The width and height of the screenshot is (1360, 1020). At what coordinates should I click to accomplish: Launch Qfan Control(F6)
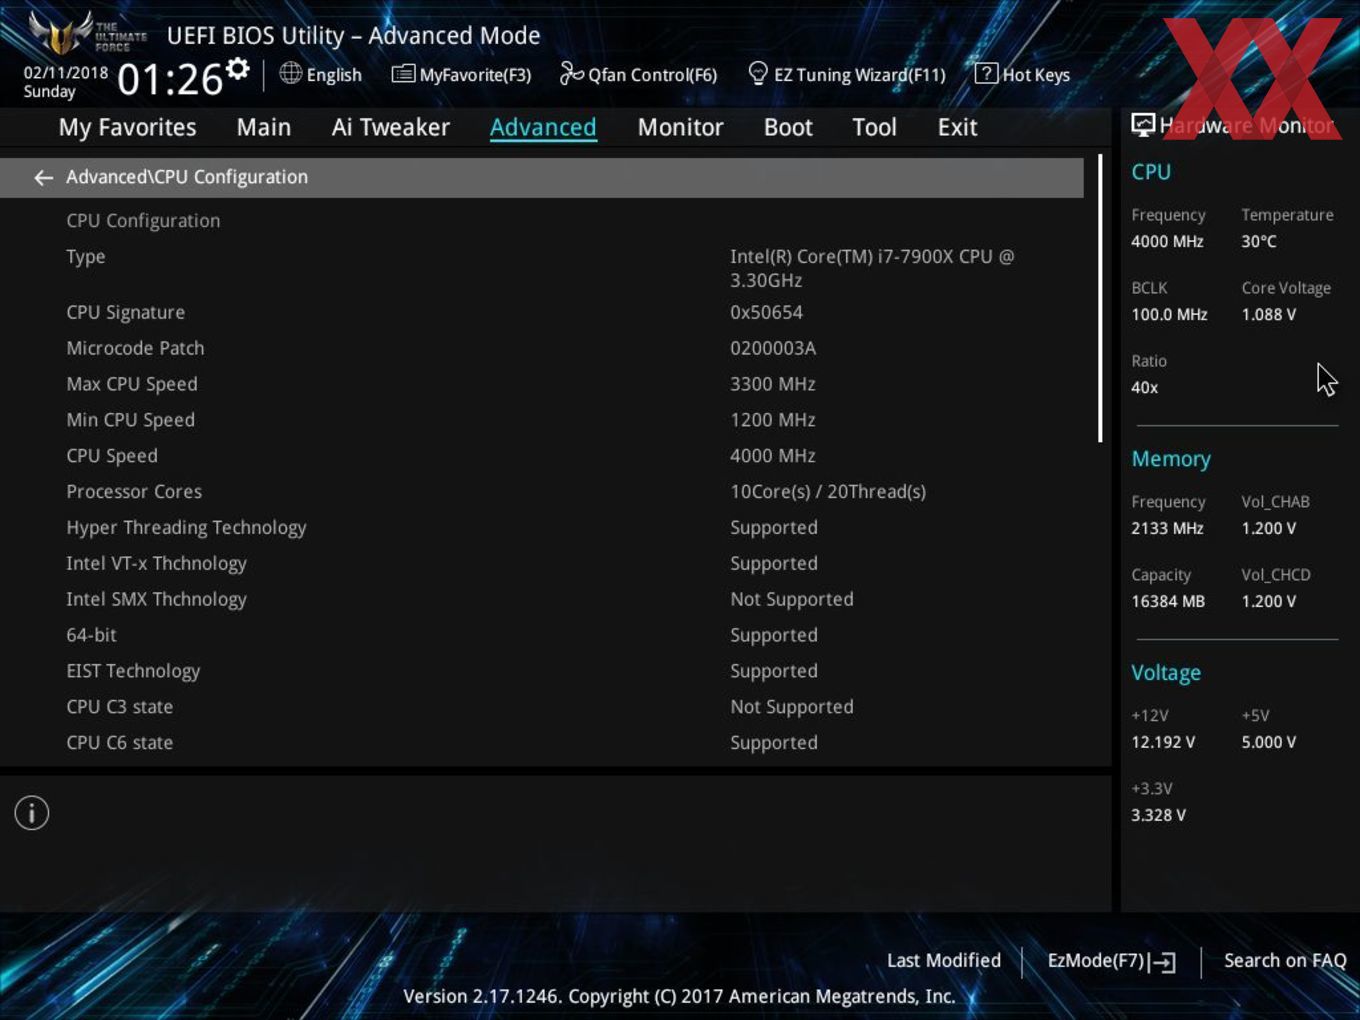point(638,74)
